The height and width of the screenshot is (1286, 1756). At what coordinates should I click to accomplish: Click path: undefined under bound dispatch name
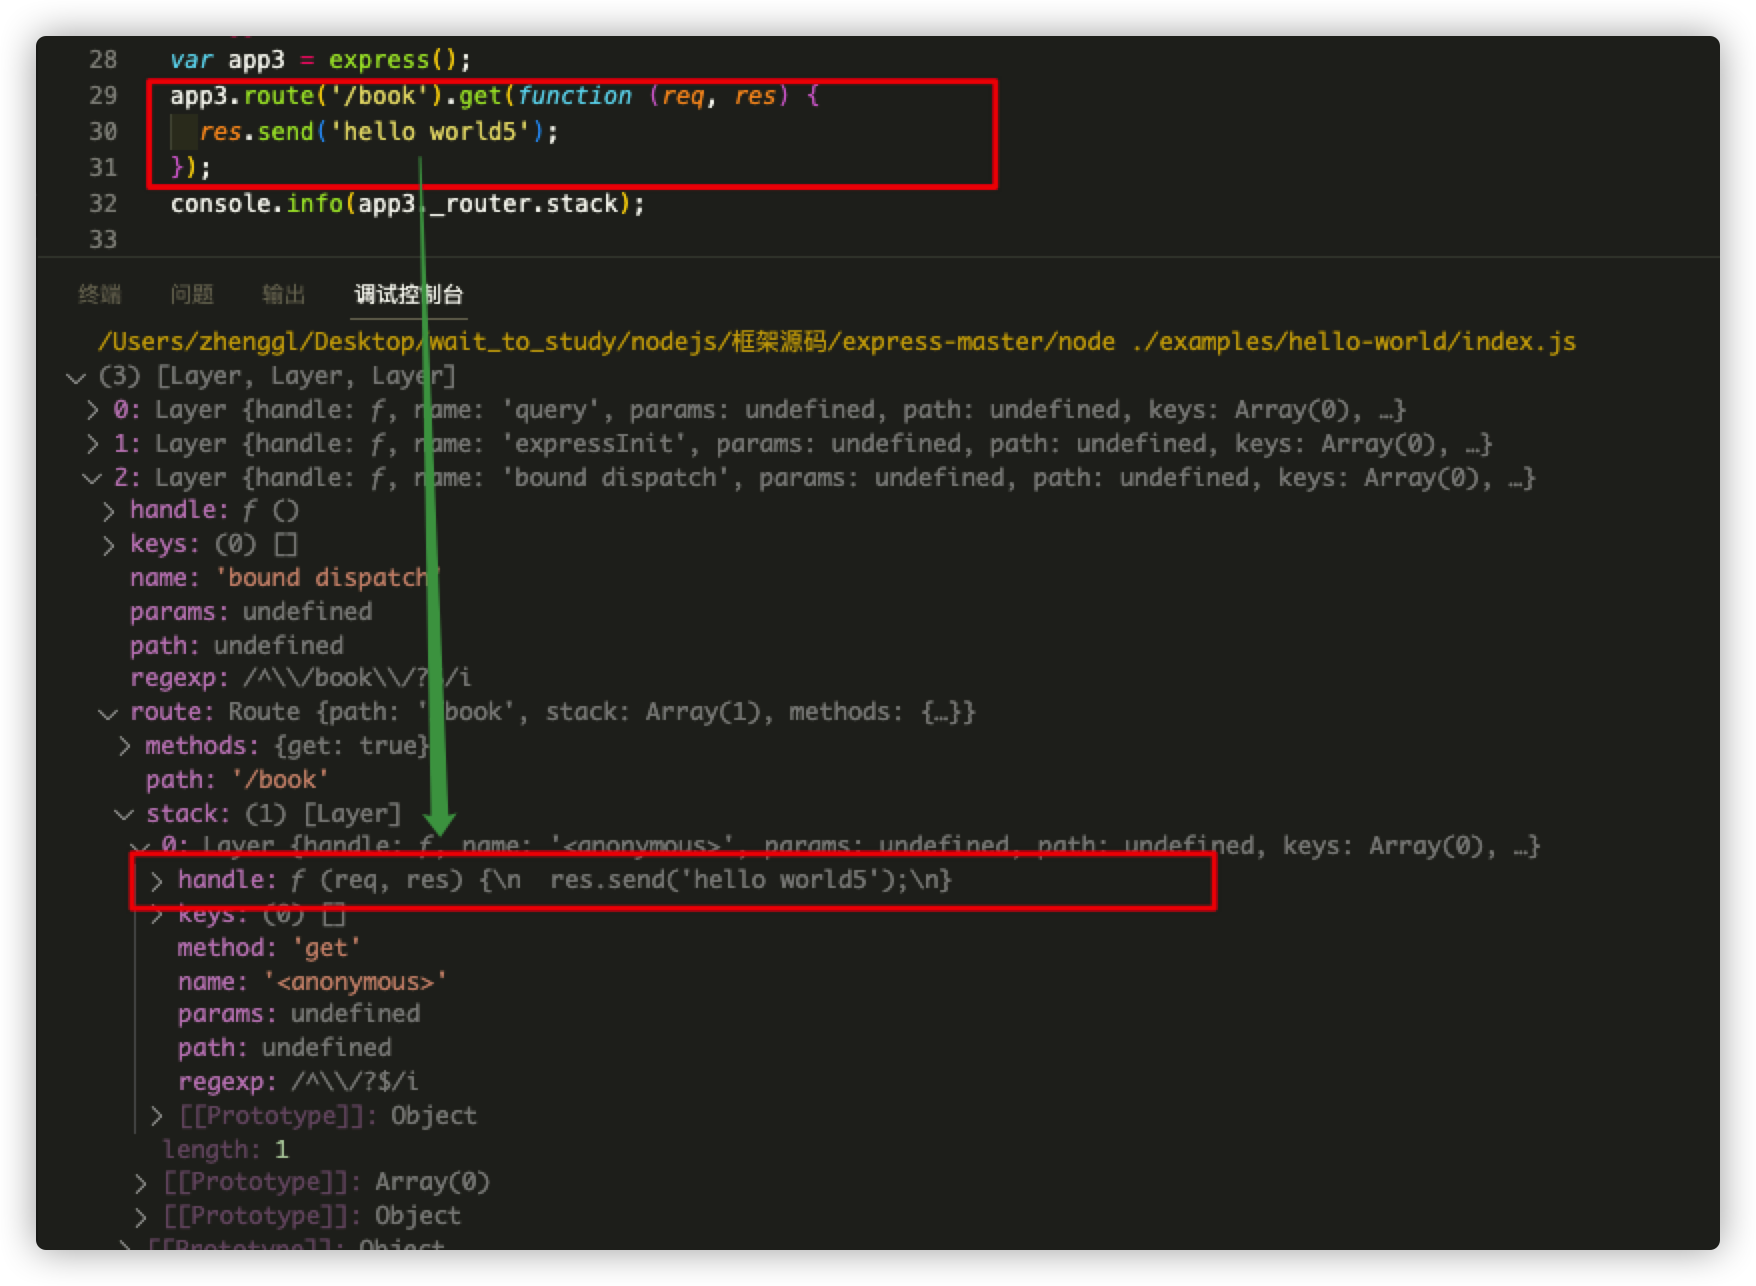coord(237,646)
